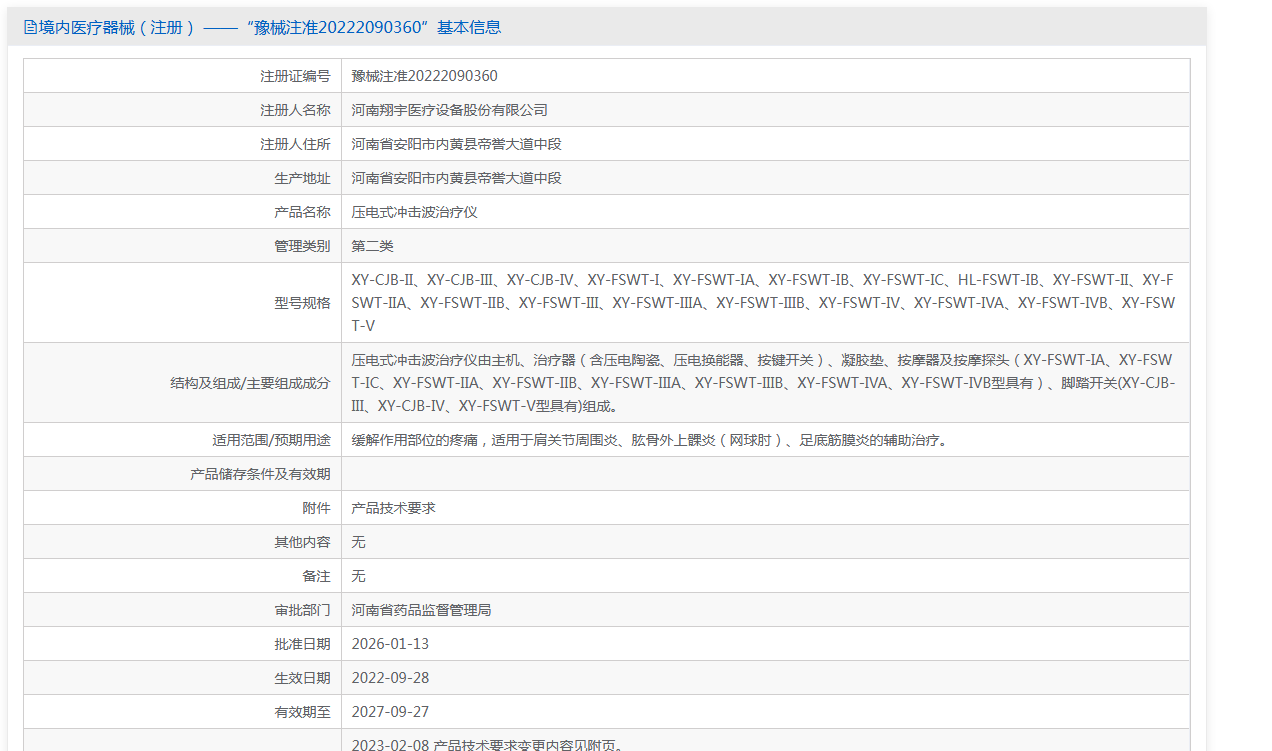Select the registration number value 豫械注准20222090360
This screenshot has width=1272, height=751.
pos(425,76)
